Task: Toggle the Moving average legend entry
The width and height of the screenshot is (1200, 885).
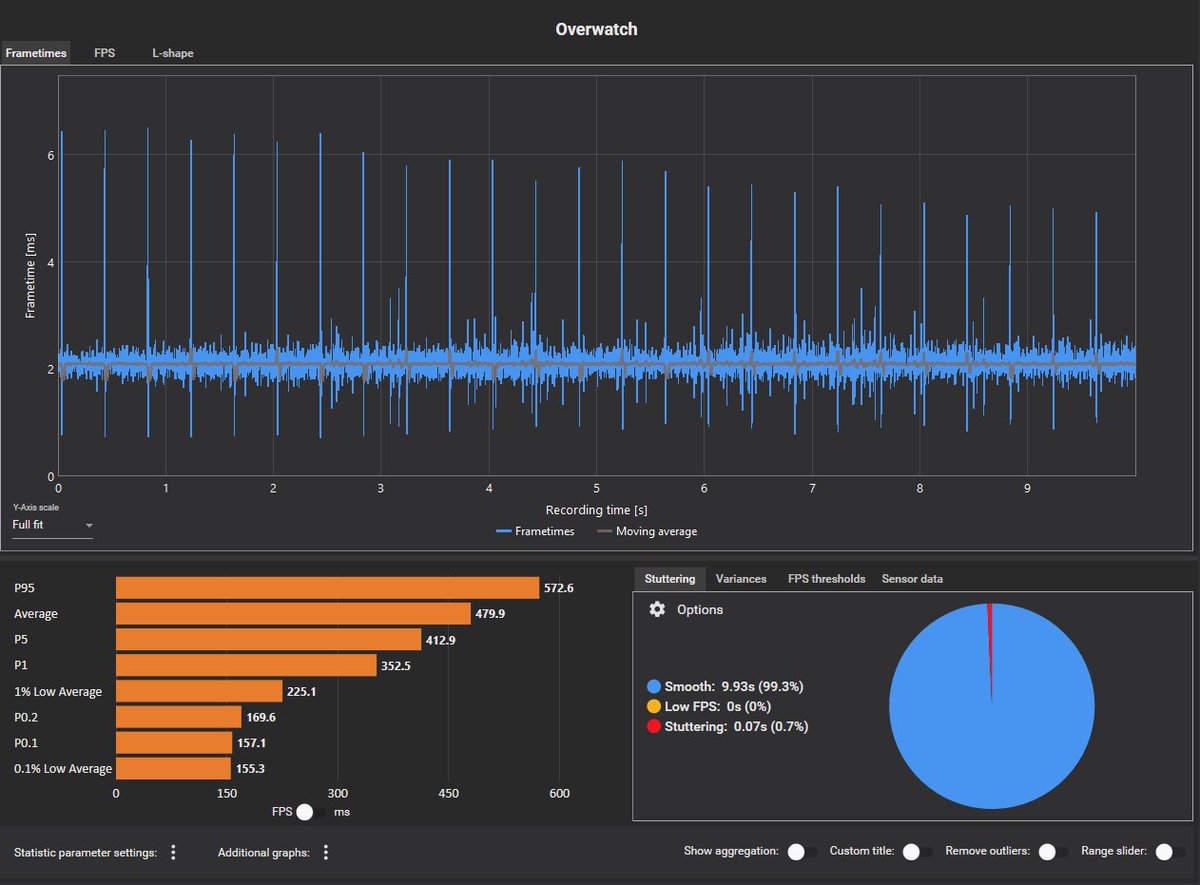Action: click(647, 531)
